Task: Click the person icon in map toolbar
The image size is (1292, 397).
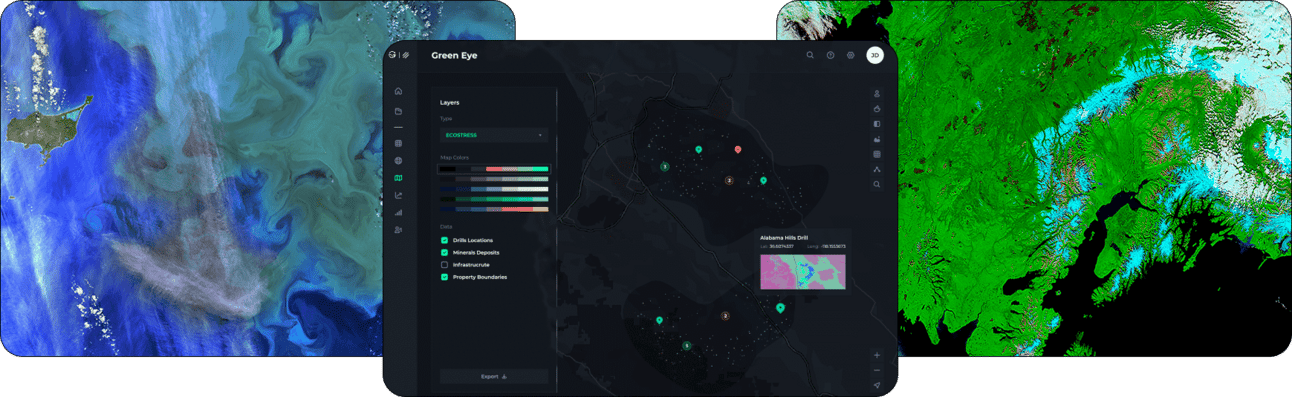Action: tap(877, 93)
